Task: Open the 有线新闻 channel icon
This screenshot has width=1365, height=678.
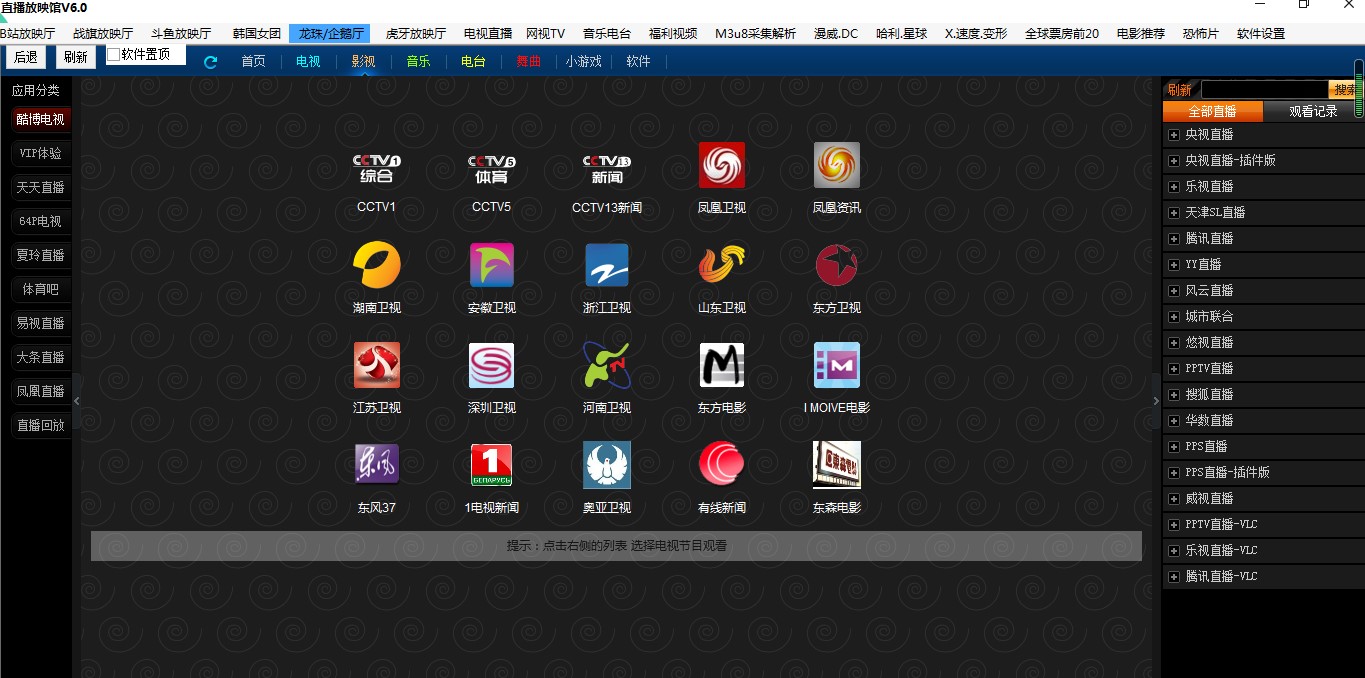Action: tap(722, 466)
